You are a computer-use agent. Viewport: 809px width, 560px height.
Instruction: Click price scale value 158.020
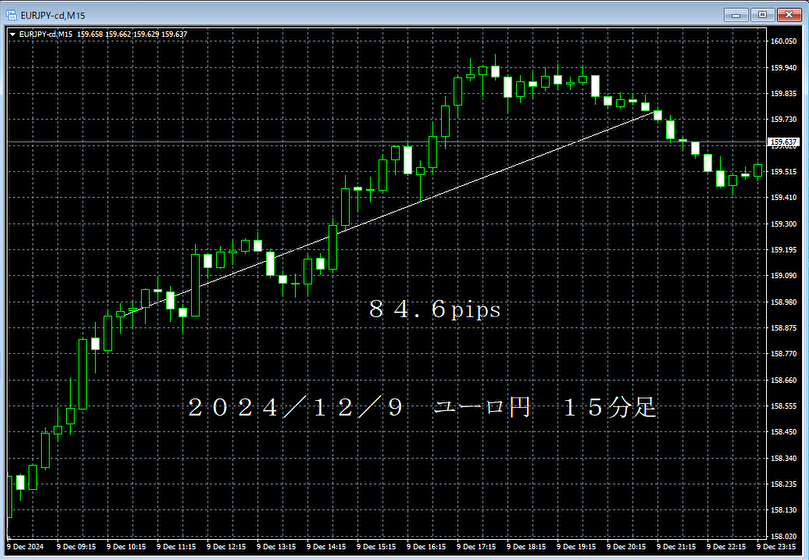(783, 536)
